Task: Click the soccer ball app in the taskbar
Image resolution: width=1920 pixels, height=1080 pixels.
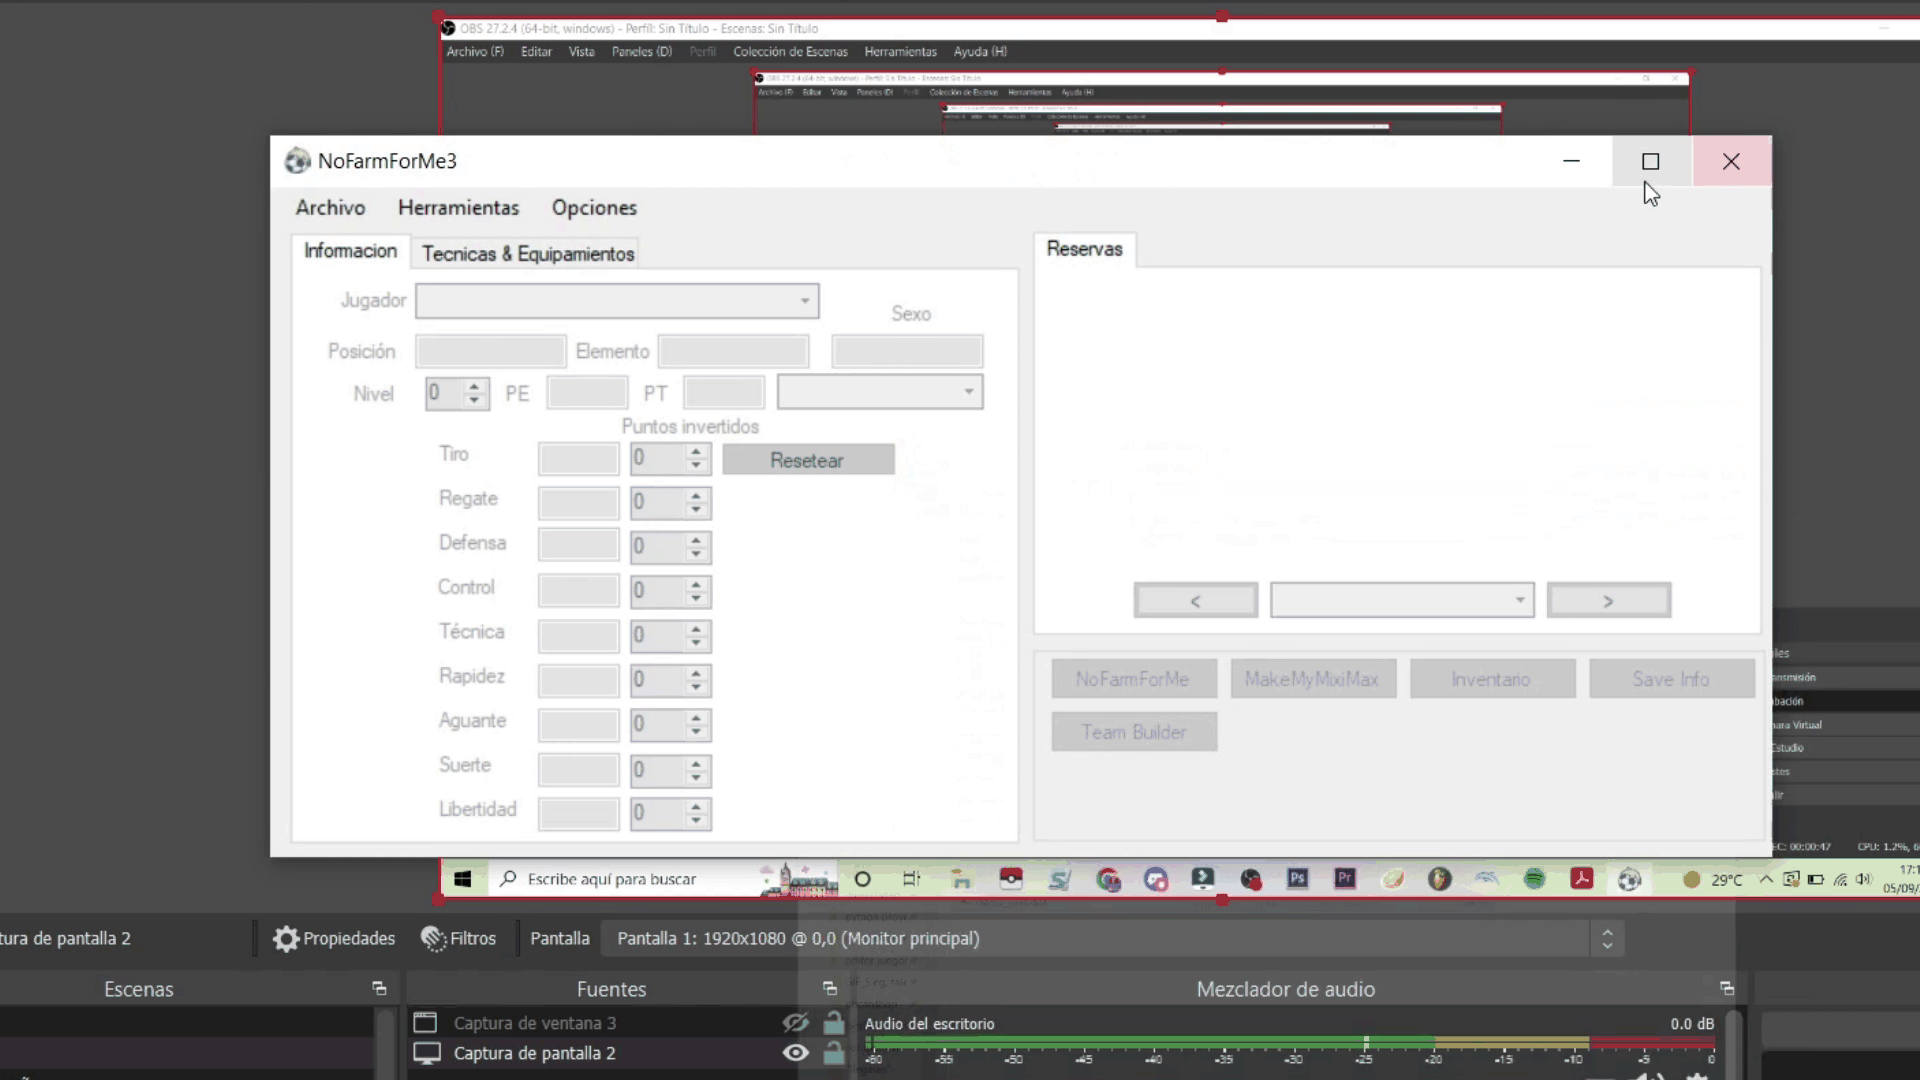Action: (x=1629, y=879)
